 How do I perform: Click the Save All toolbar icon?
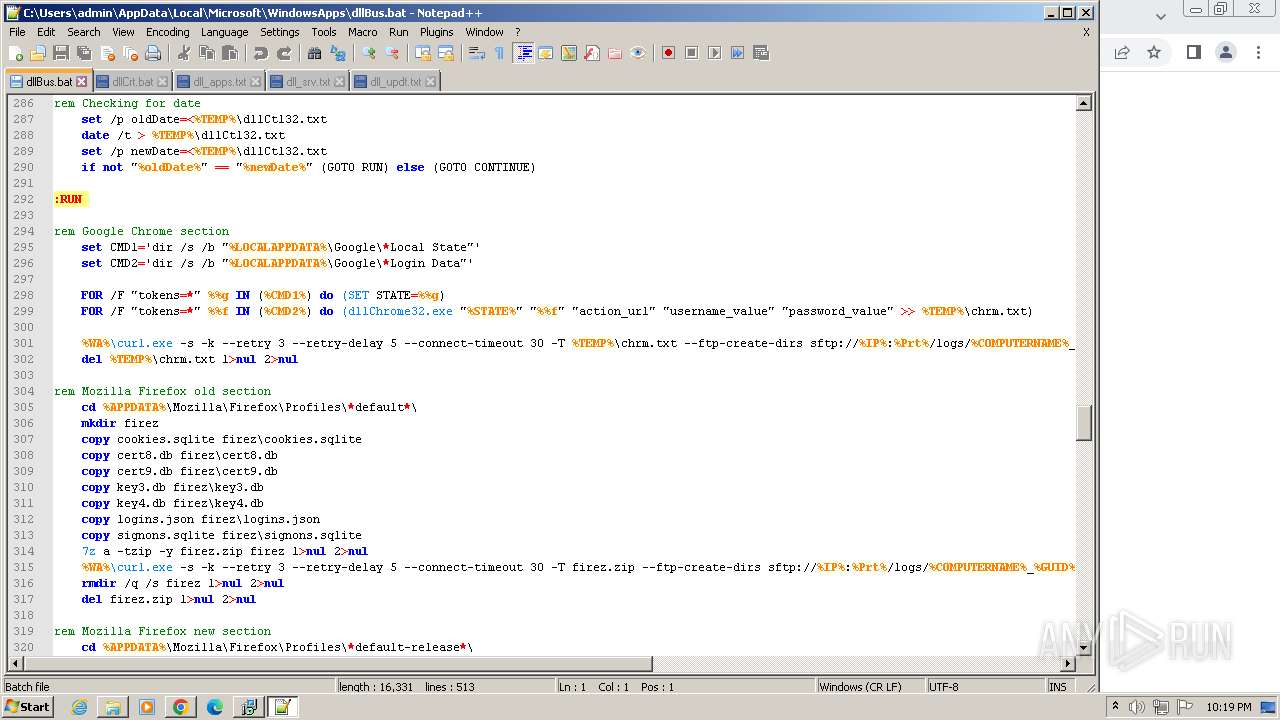tap(84, 53)
